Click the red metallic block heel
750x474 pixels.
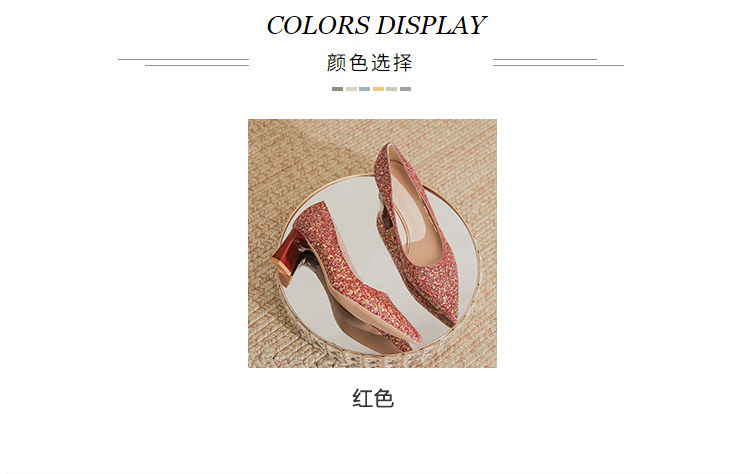click(x=289, y=259)
